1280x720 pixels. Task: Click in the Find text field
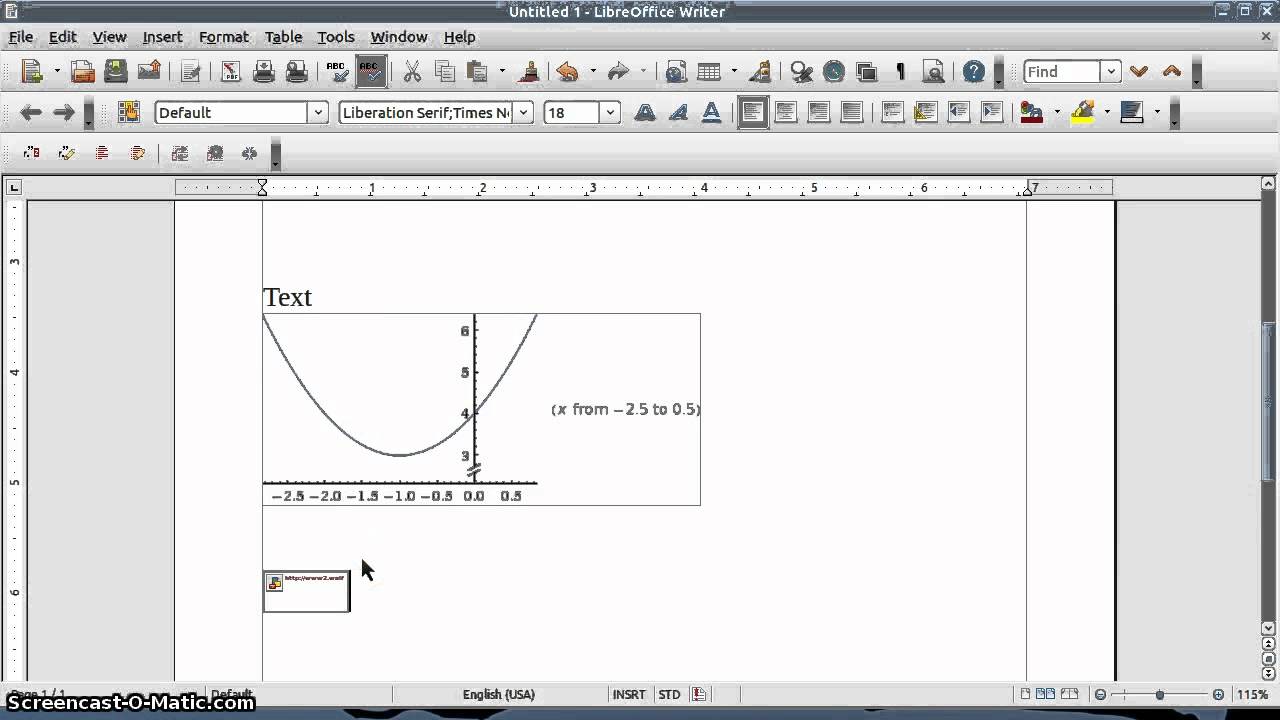(x=1062, y=71)
